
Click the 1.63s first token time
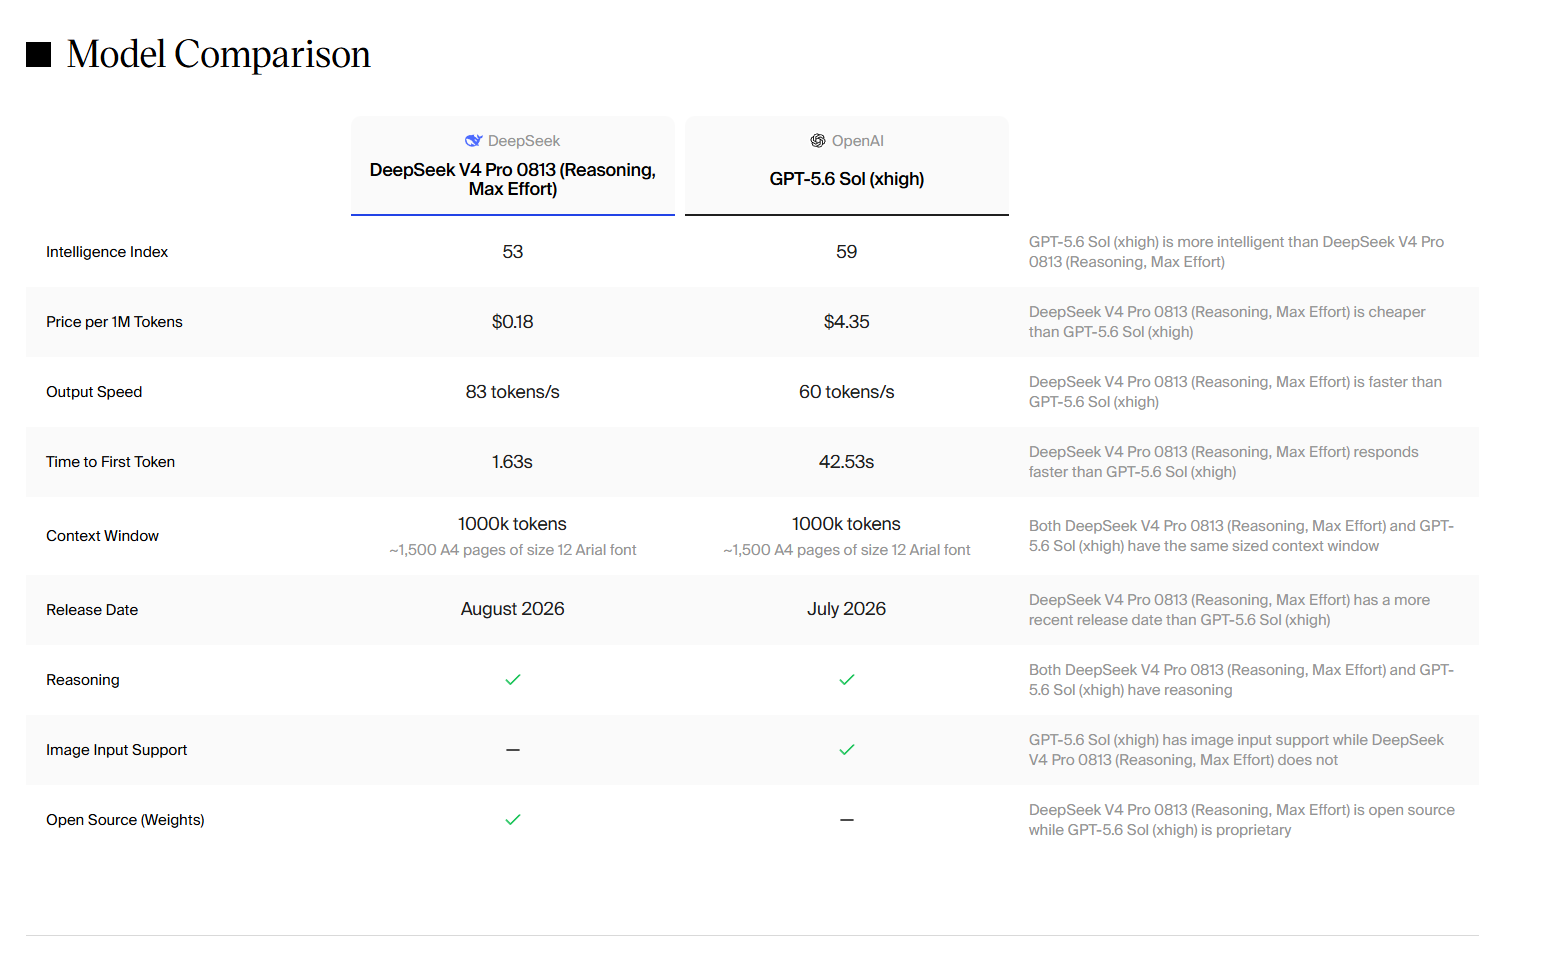[513, 462]
